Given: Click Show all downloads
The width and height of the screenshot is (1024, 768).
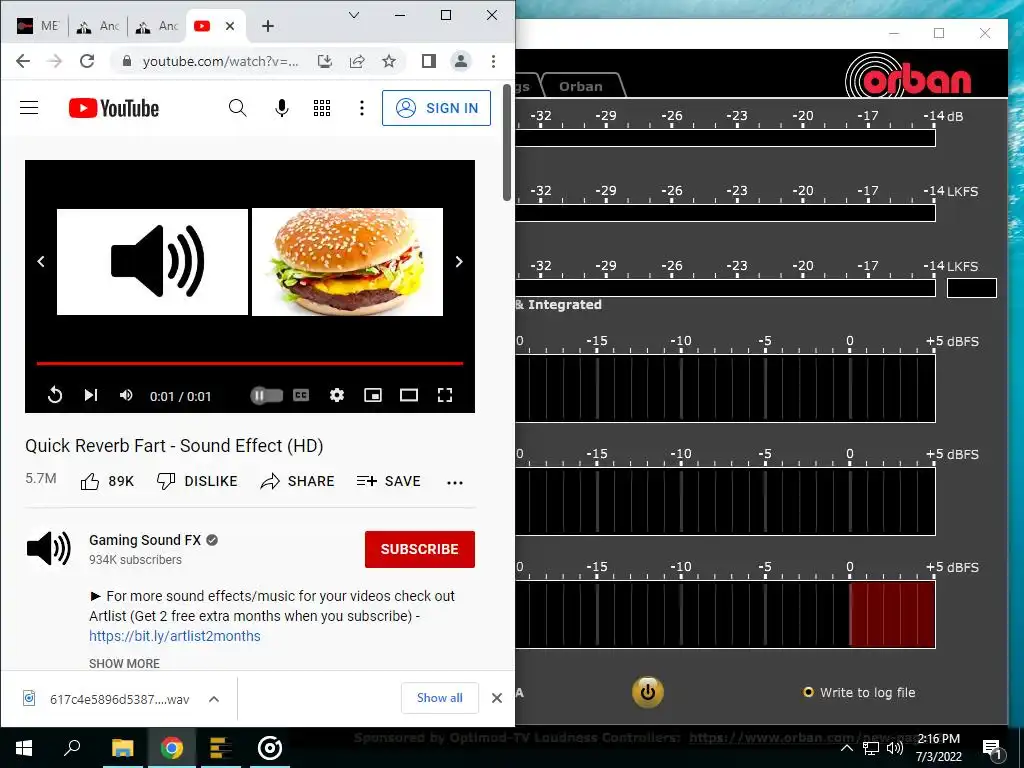Looking at the screenshot, I should (440, 698).
